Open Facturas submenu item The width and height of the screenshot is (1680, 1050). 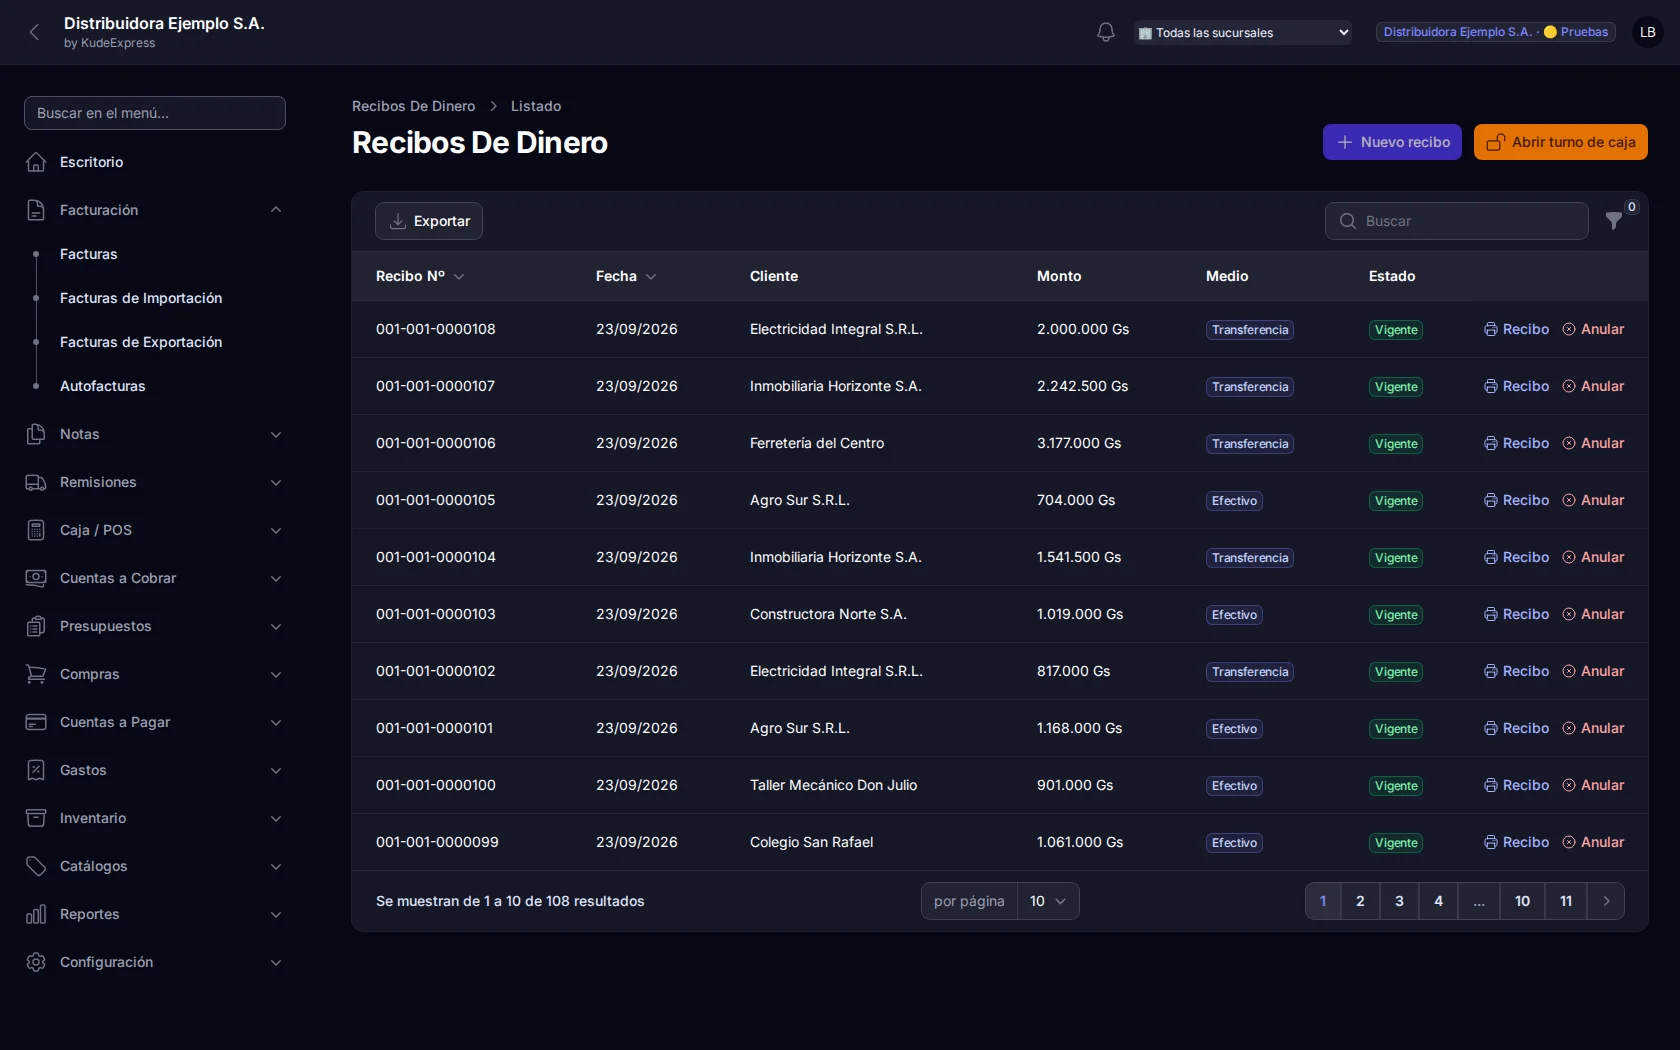pos(88,254)
